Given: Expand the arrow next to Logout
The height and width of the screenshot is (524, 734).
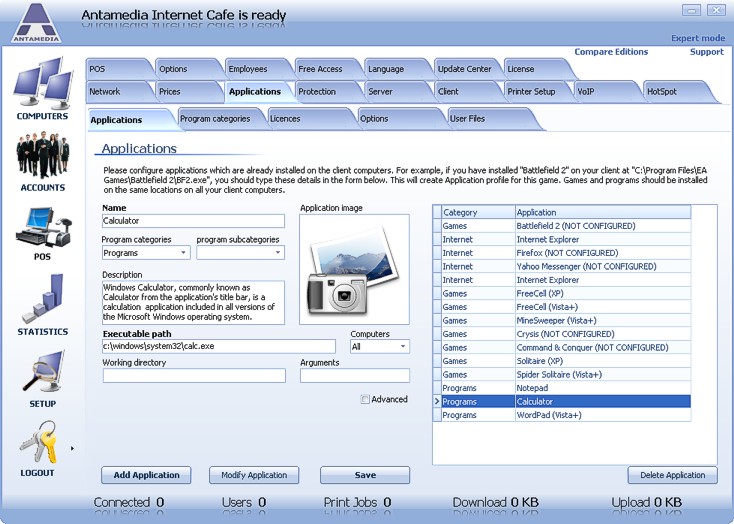Looking at the screenshot, I should 72,449.
